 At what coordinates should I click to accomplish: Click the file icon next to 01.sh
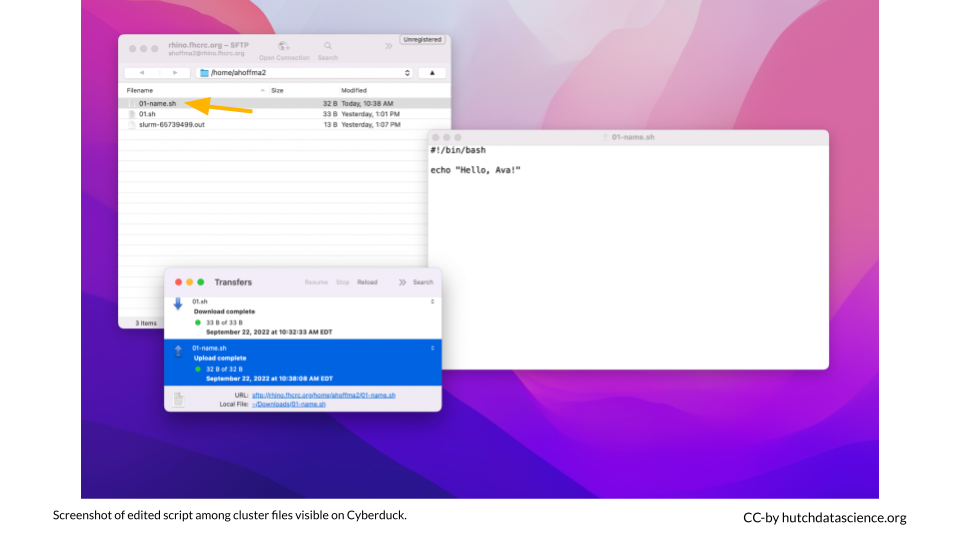click(132, 114)
